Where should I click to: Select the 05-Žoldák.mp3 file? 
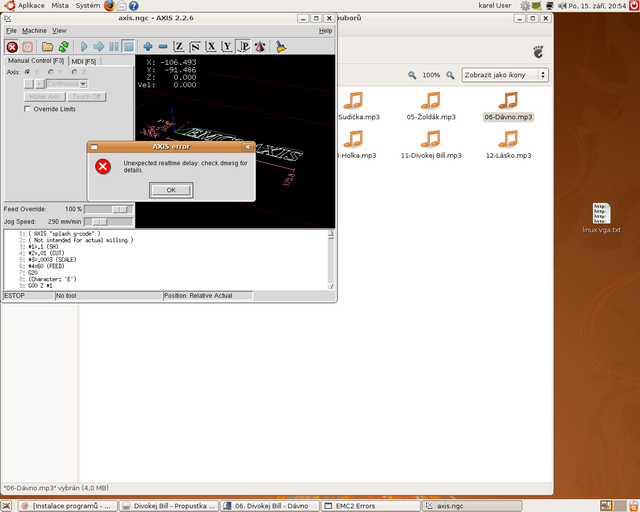click(x=430, y=104)
